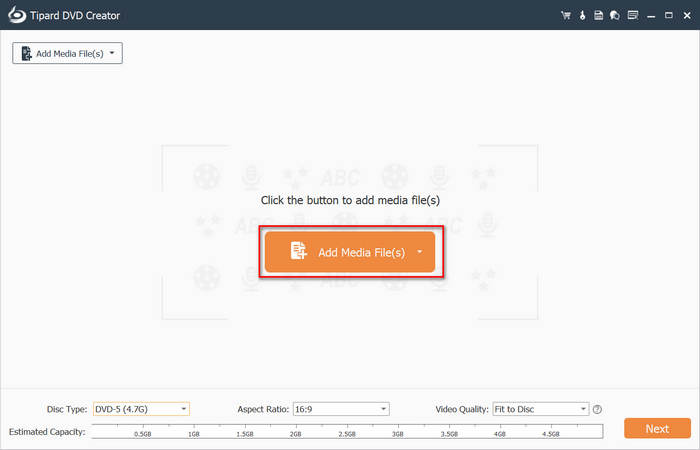Click the 'Disc Type:' label
This screenshot has width=700, height=450.
[x=67, y=409]
